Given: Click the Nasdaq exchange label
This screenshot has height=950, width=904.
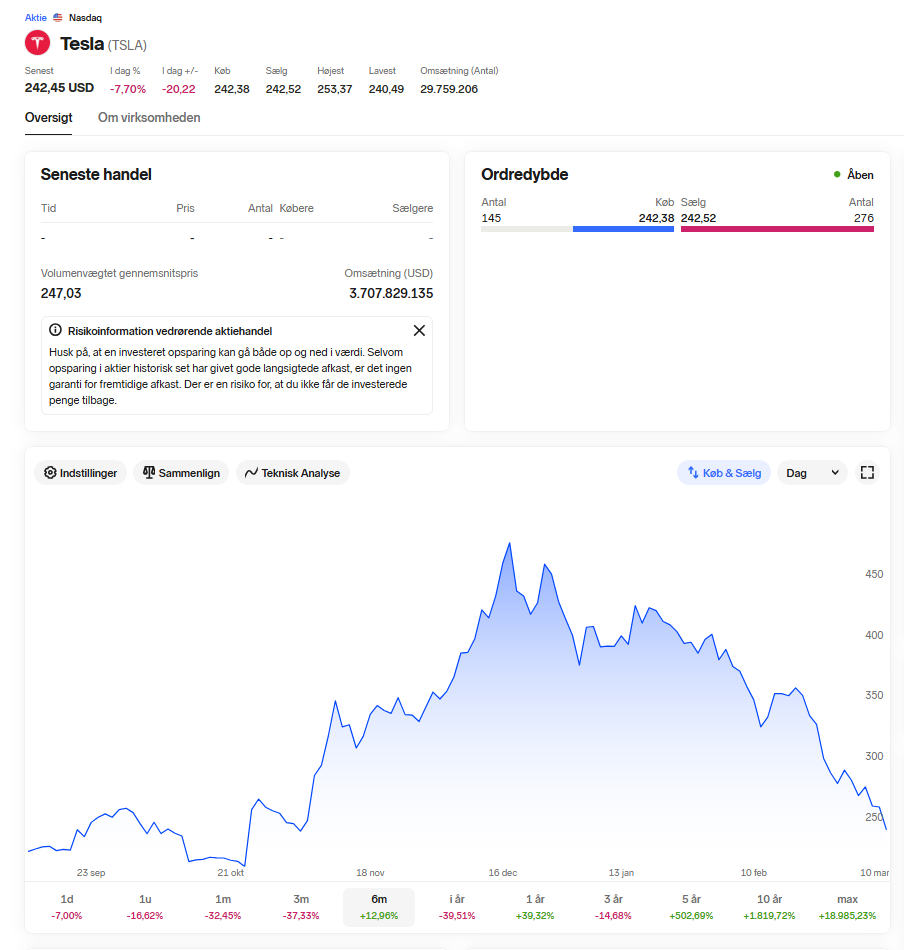Looking at the screenshot, I should [85, 18].
